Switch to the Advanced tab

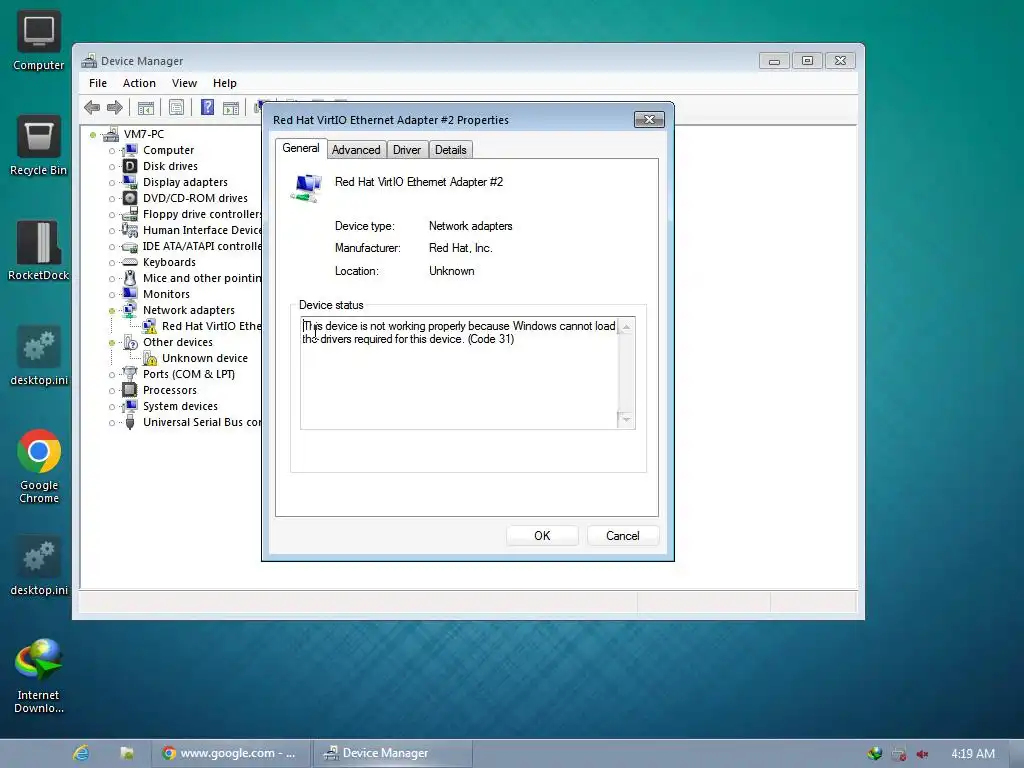click(x=356, y=150)
